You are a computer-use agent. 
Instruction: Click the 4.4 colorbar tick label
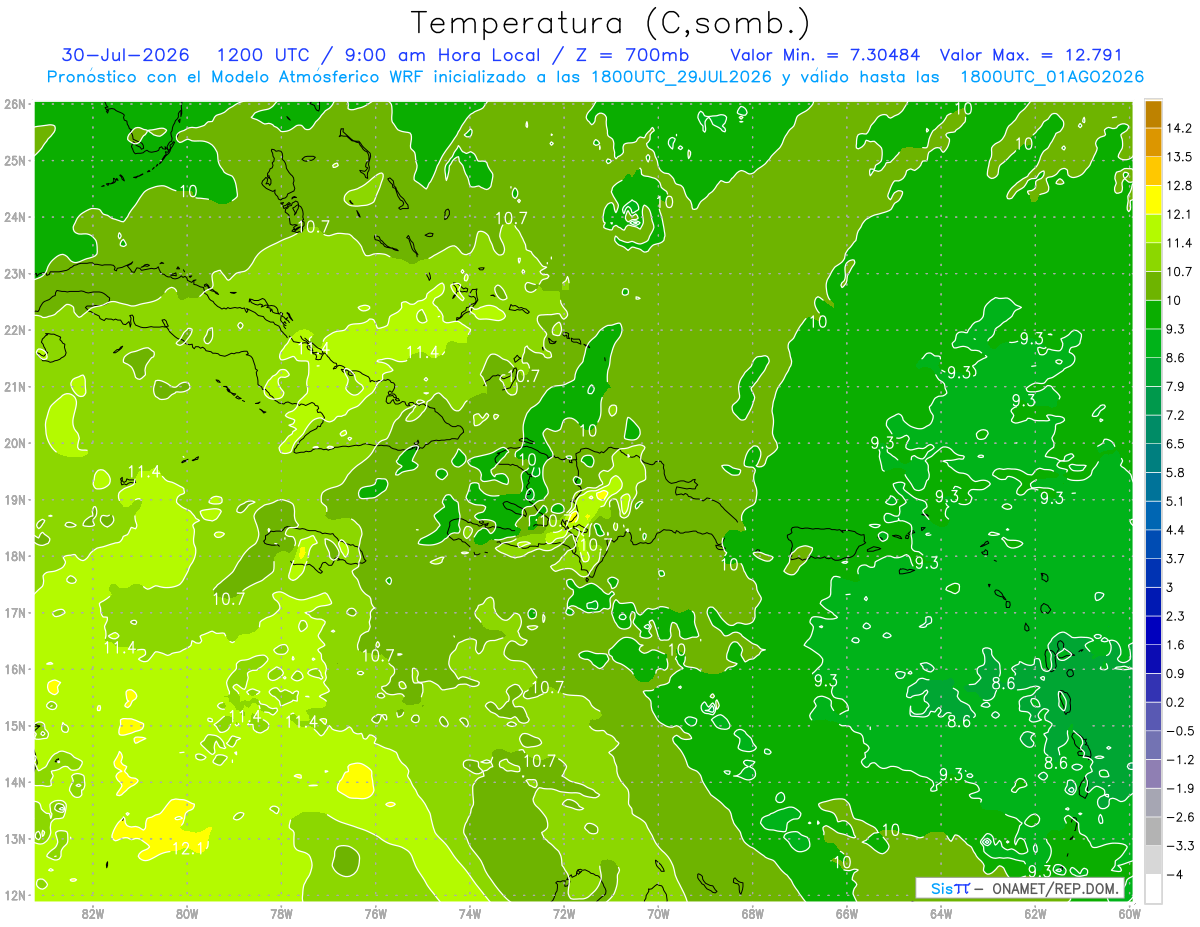[1176, 530]
